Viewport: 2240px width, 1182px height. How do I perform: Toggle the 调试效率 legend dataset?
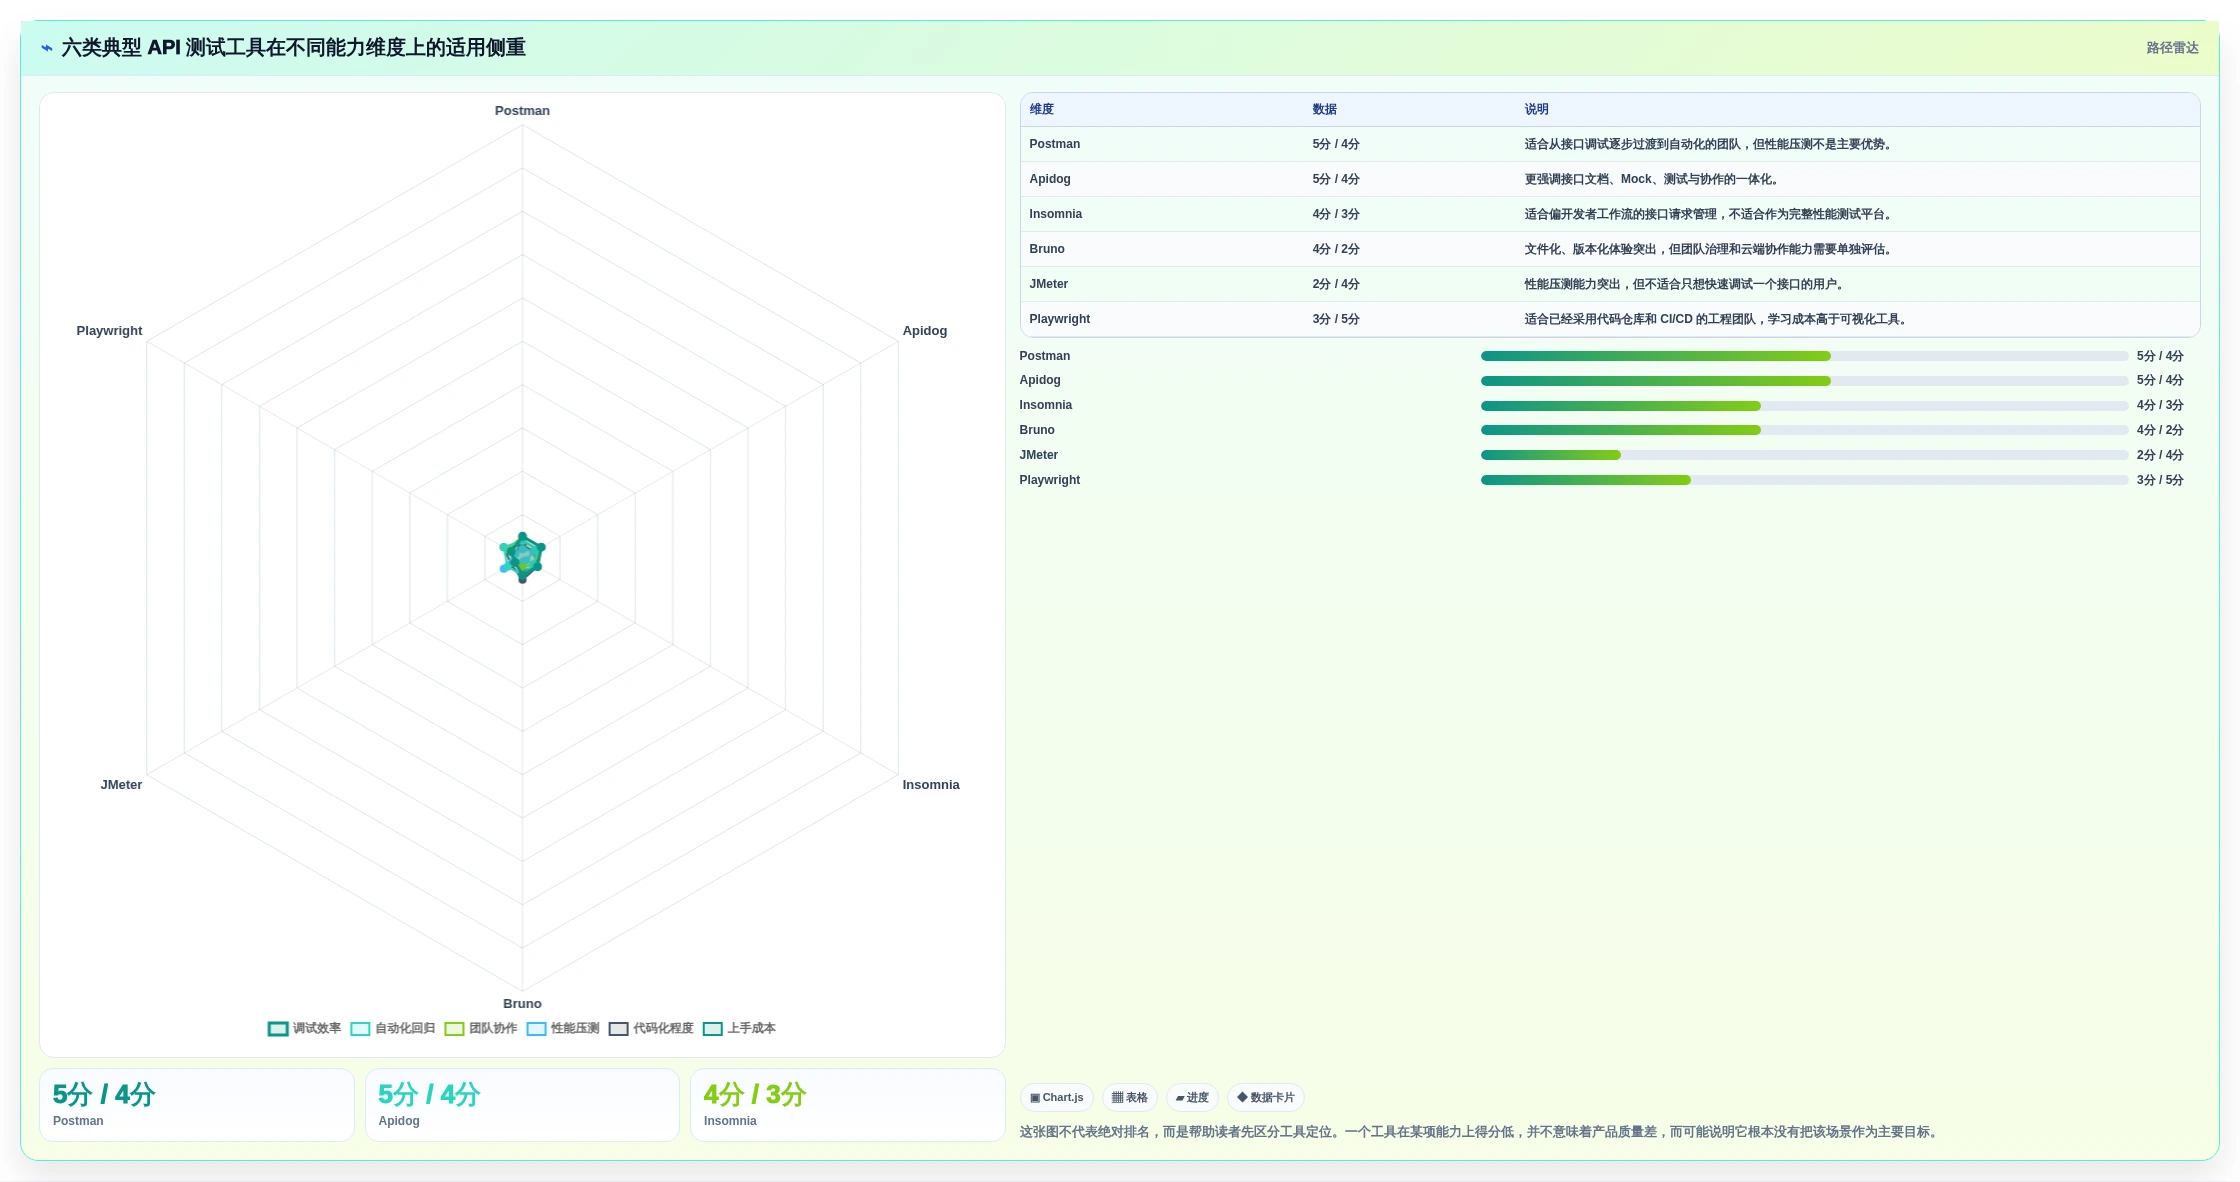(305, 1028)
